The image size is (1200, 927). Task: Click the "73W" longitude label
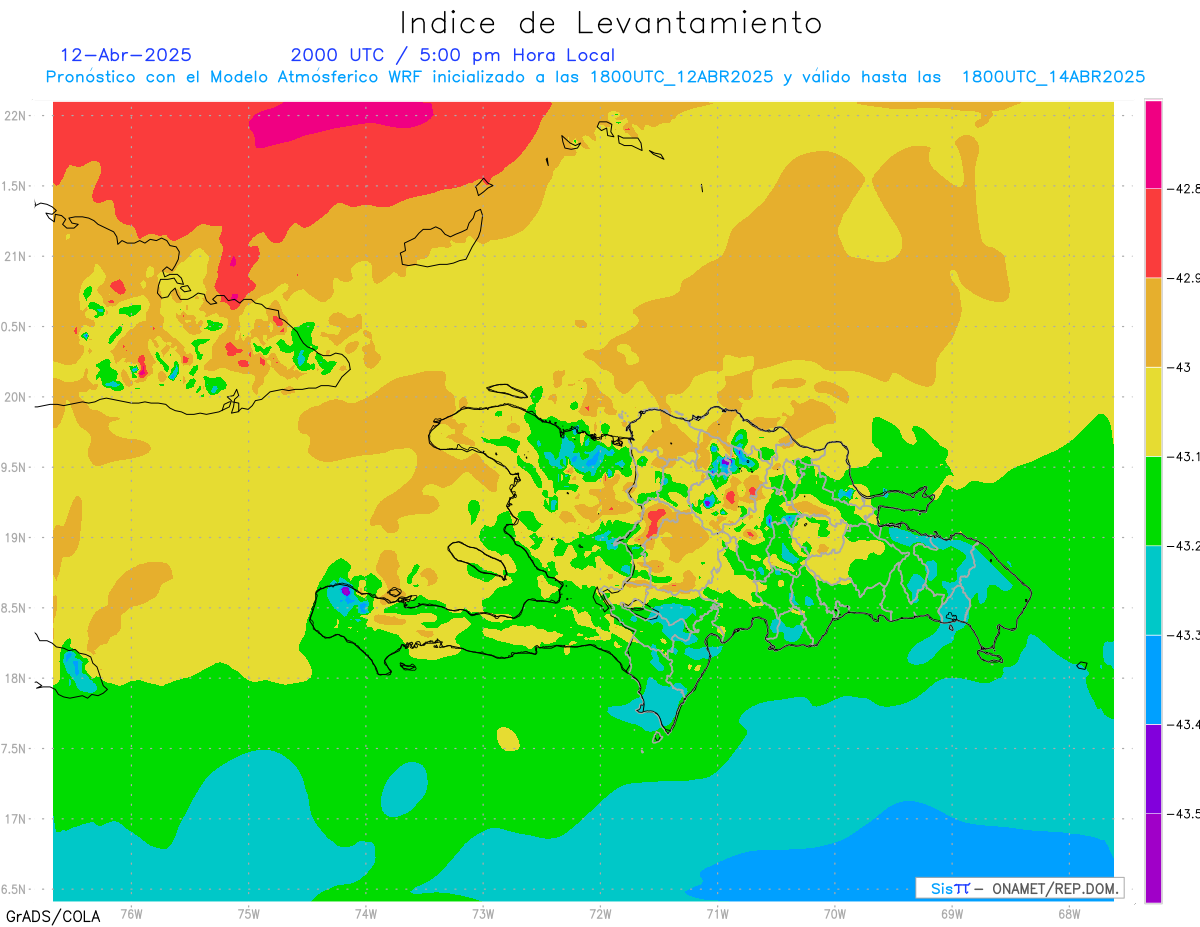(483, 914)
